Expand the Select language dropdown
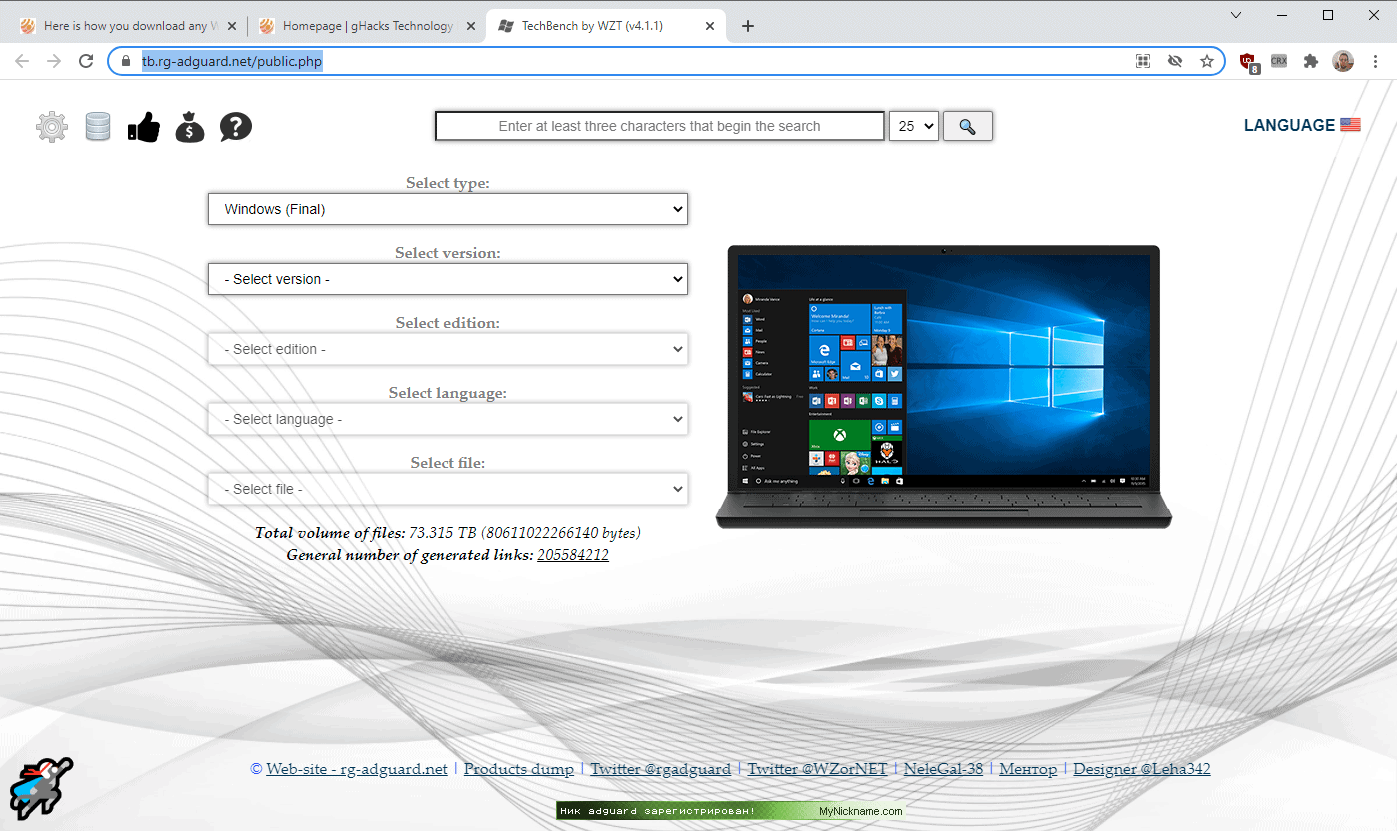This screenshot has height=831, width=1397. tap(448, 419)
